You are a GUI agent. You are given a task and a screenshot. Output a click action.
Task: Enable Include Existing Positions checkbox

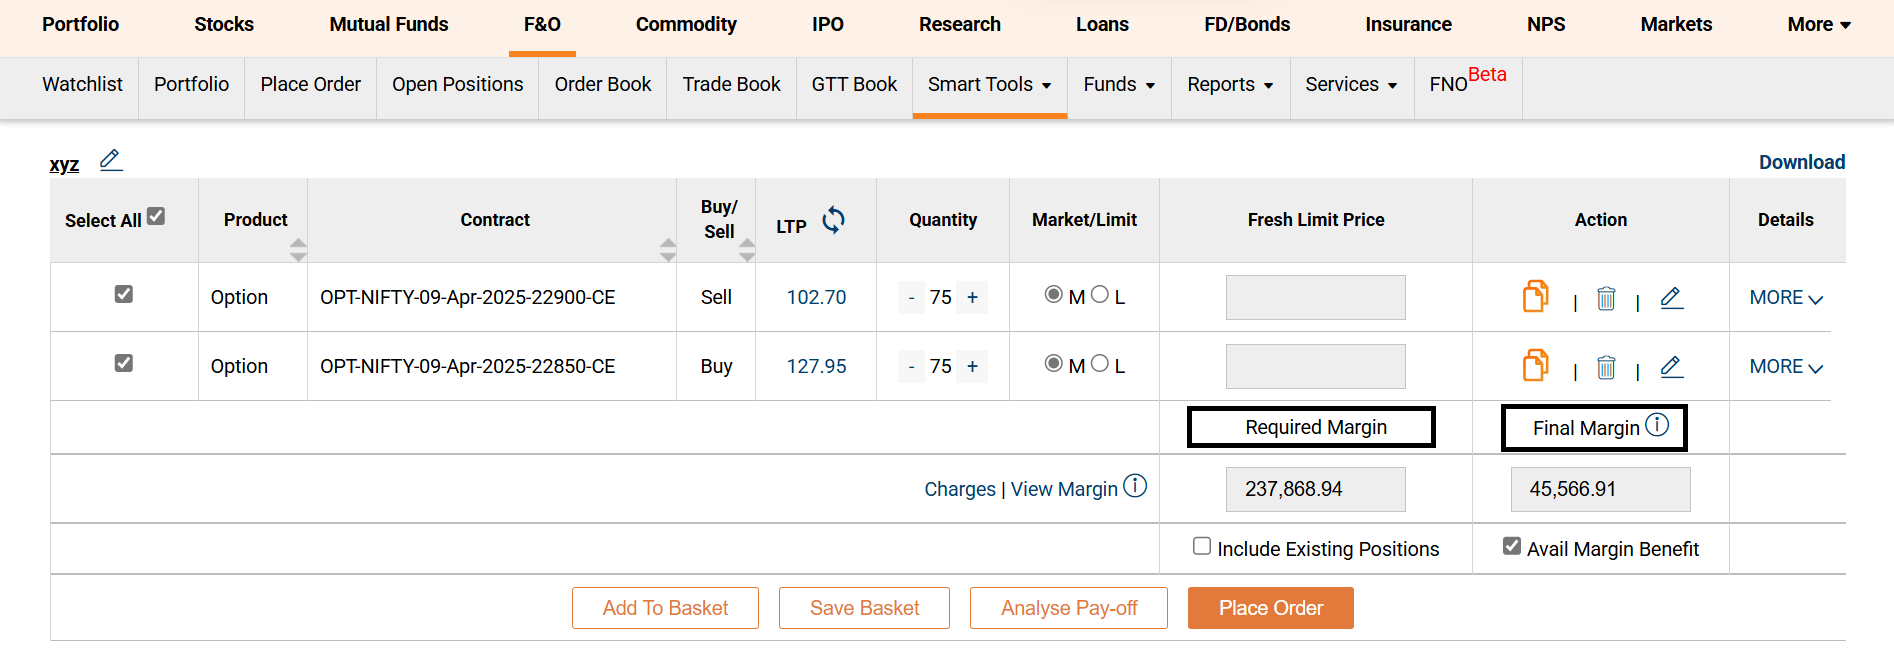pos(1202,546)
